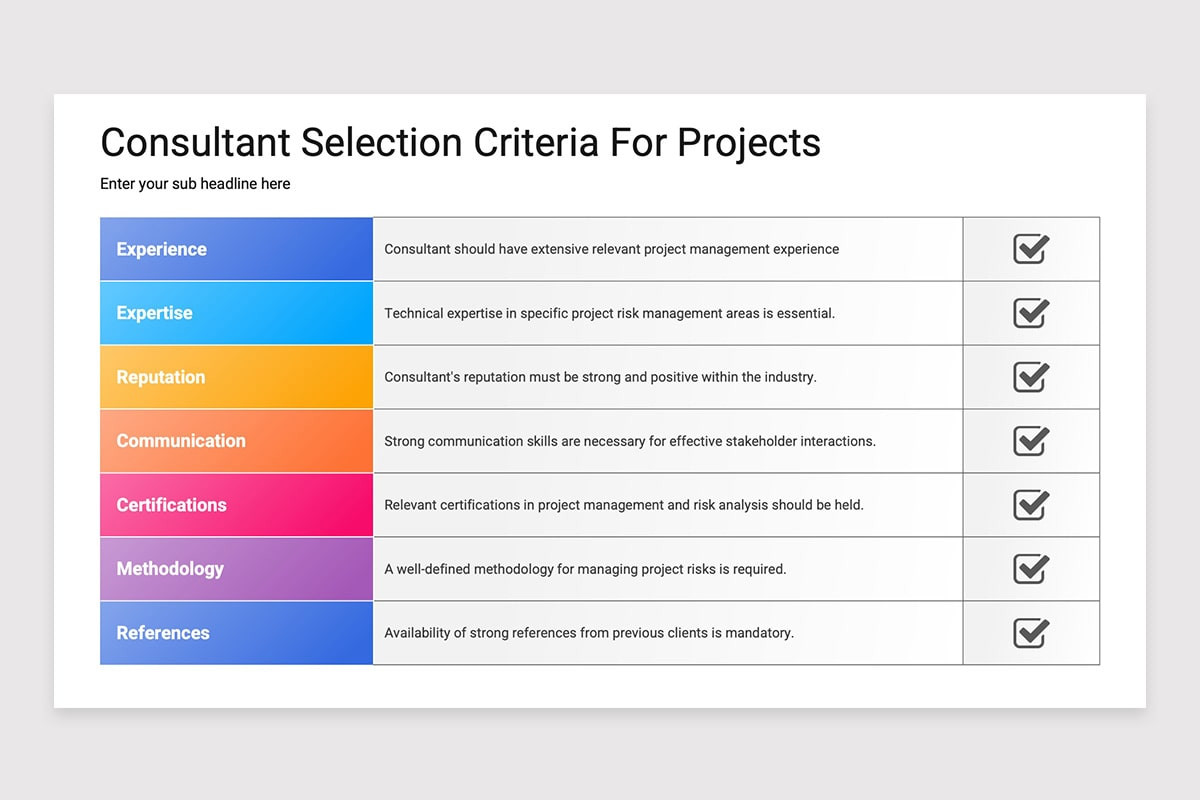The height and width of the screenshot is (800, 1200).
Task: Click the Experience description about project management experience
Action: 612,249
